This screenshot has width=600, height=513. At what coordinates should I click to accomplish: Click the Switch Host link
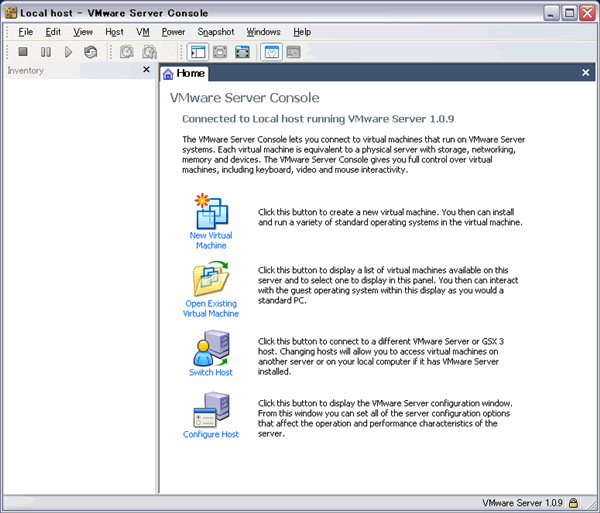click(210, 372)
